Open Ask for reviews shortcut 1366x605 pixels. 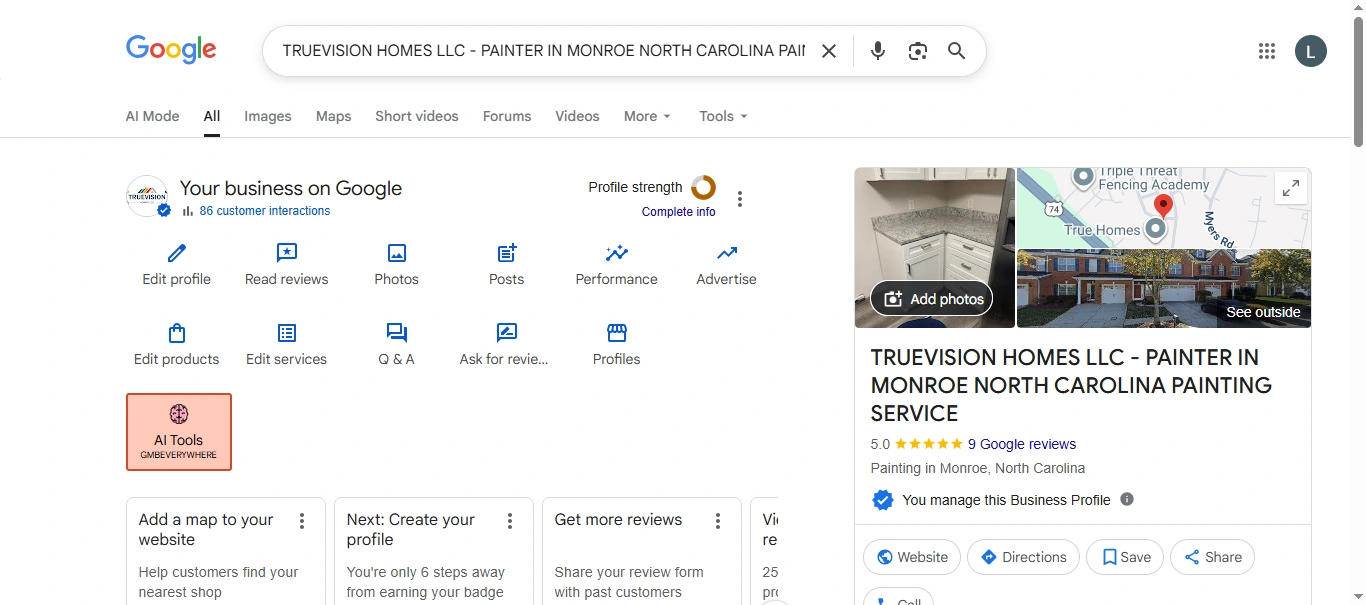tap(504, 345)
